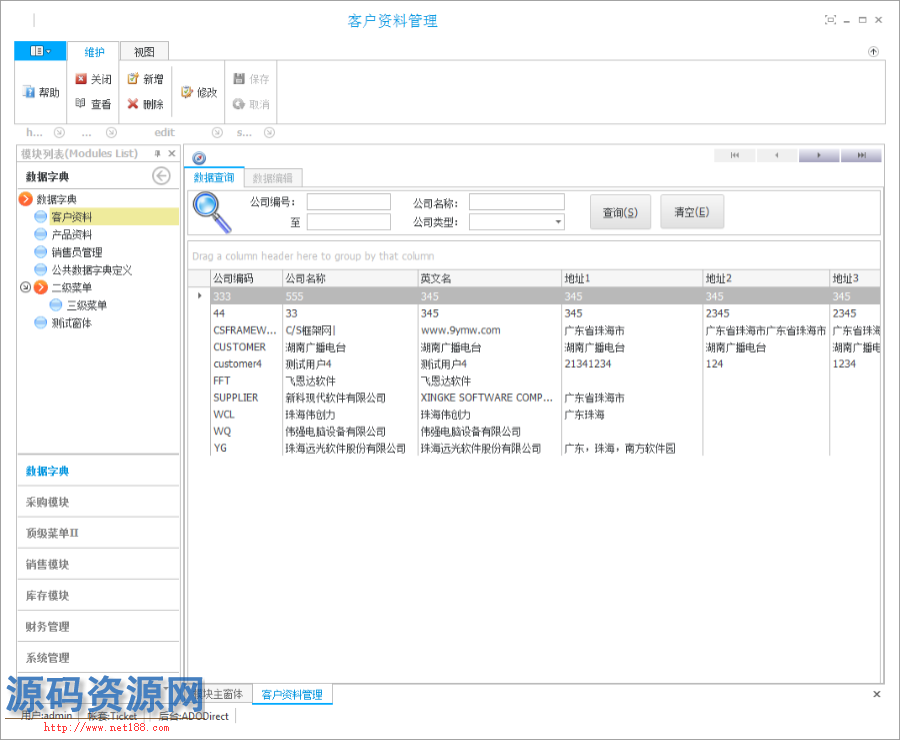
Task: Focus the 至 range input field
Action: [348, 222]
